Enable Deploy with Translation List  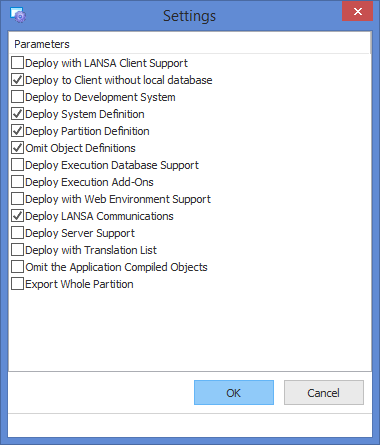point(17,250)
